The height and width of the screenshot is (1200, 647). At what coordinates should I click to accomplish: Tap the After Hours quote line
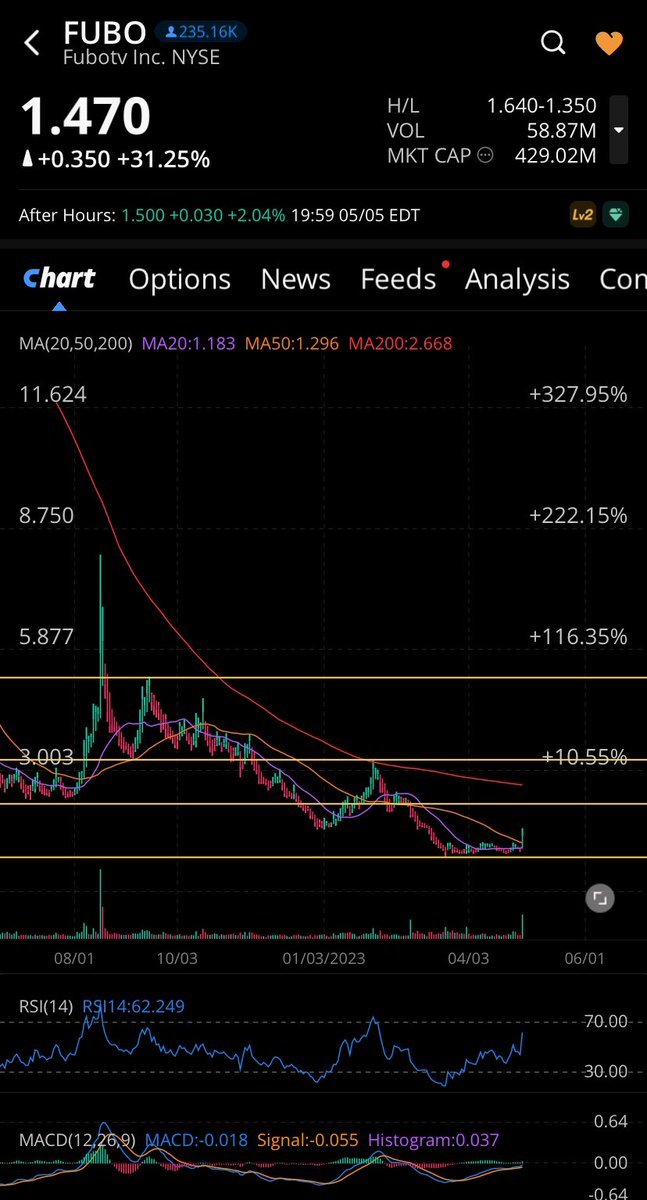(220, 215)
